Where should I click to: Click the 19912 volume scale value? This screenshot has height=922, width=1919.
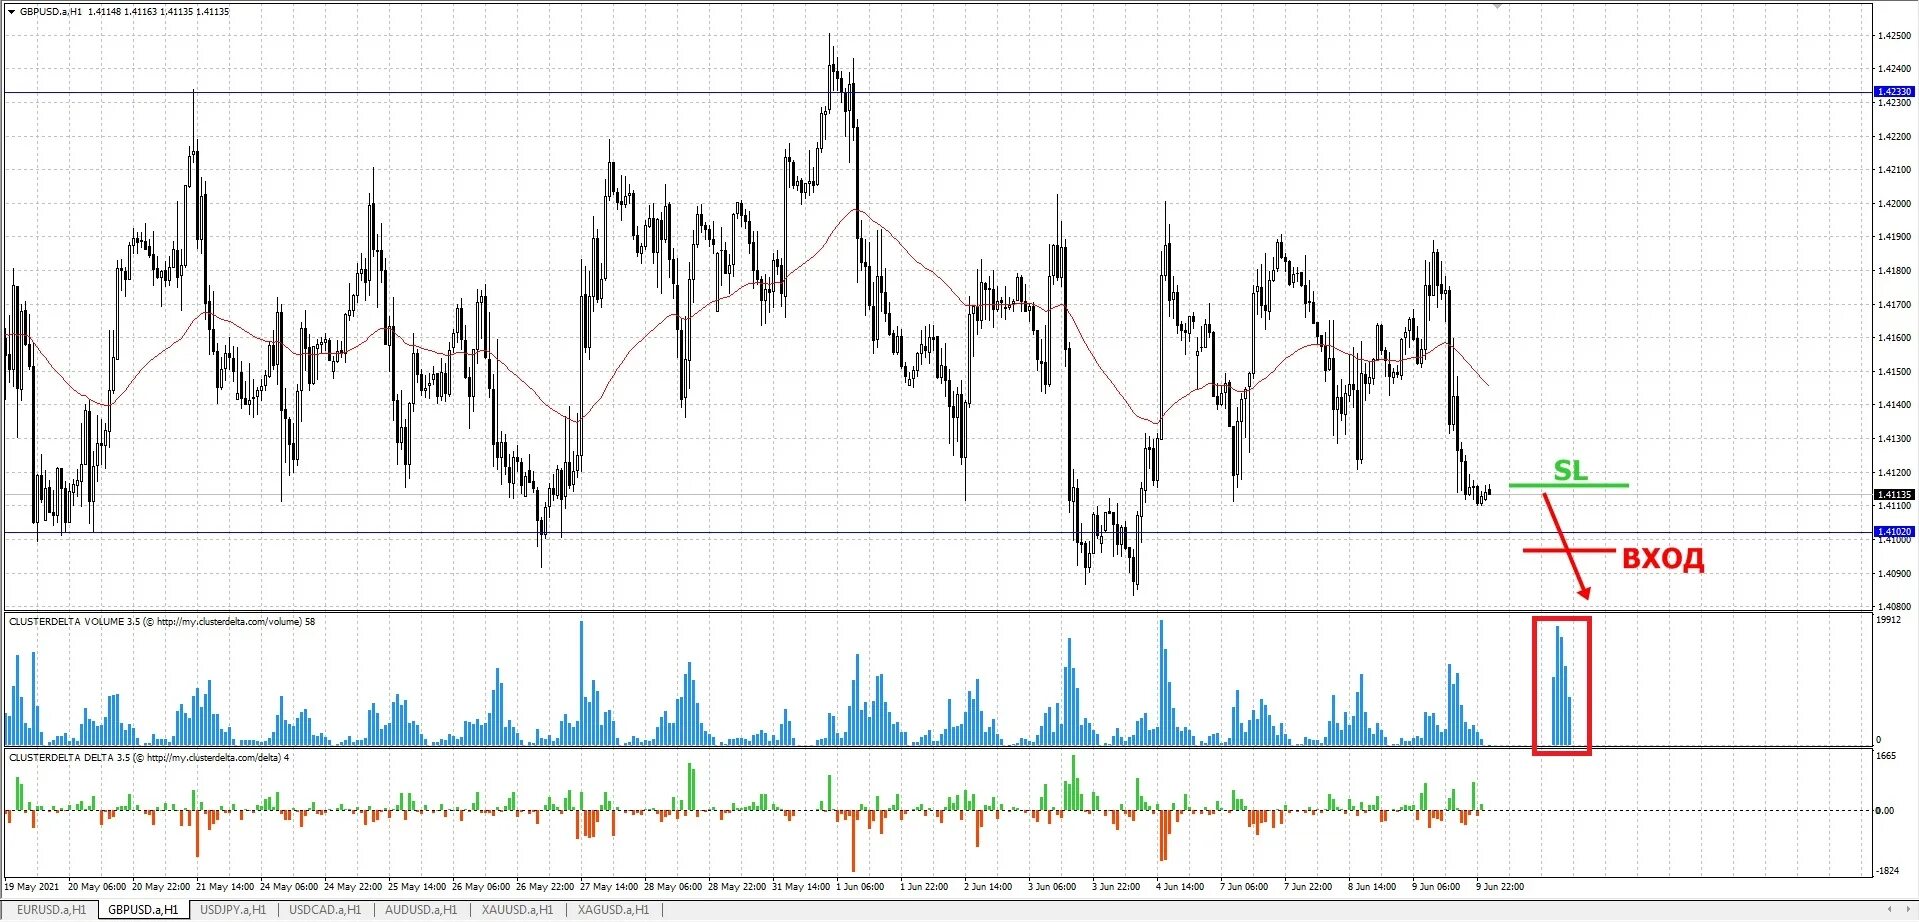(x=1888, y=620)
